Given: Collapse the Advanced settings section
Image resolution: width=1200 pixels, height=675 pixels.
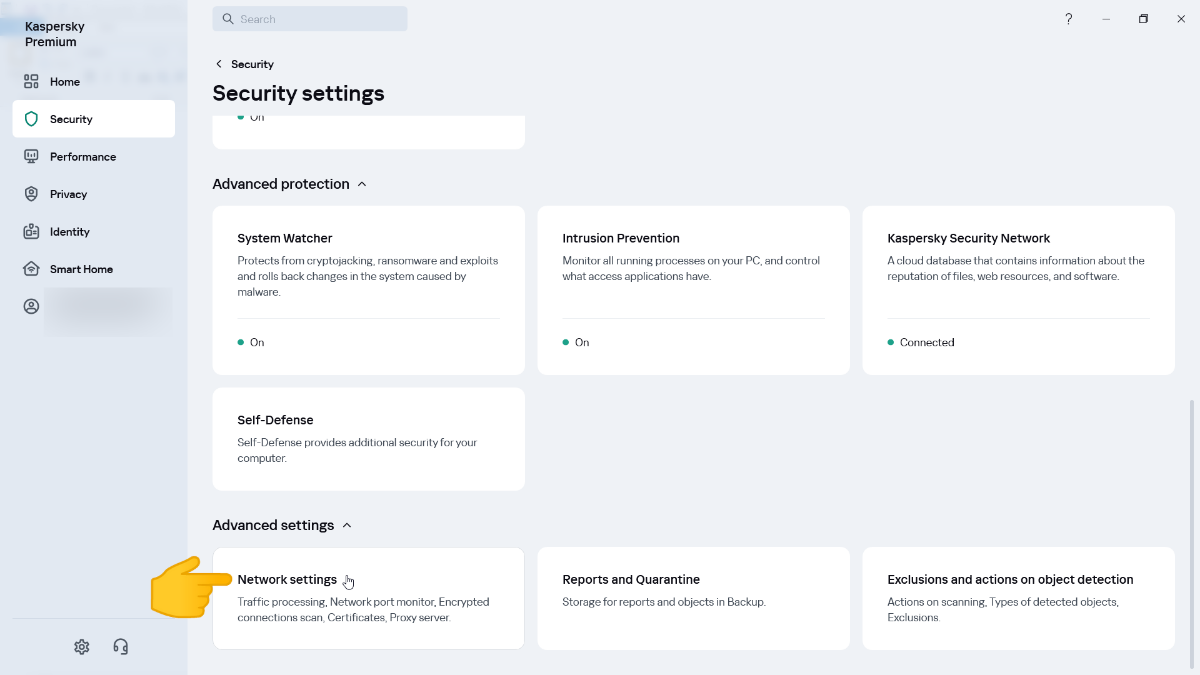Looking at the screenshot, I should point(347,525).
